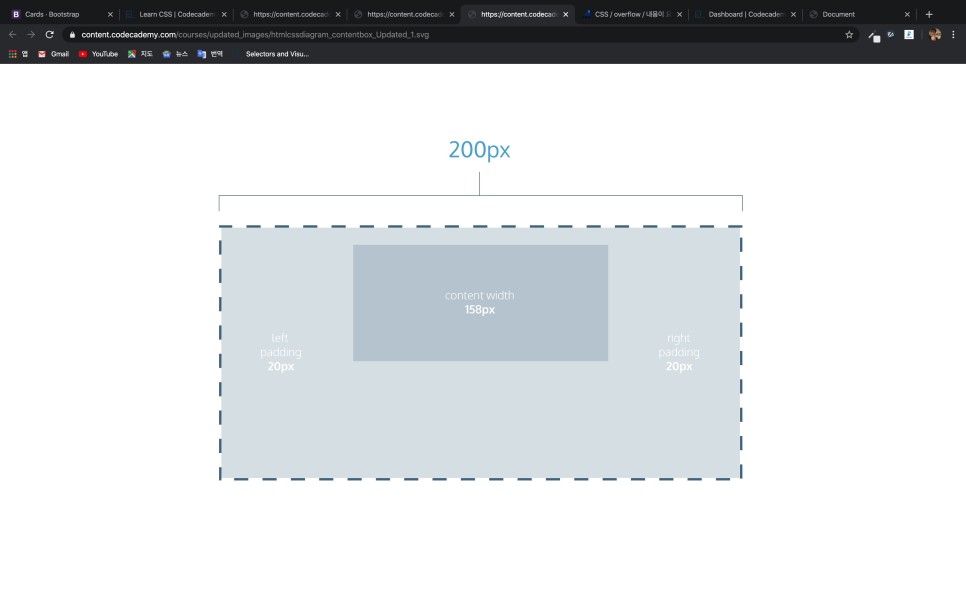Open the Apps grid bookmark
The image size is (966, 604).
[x=18, y=54]
